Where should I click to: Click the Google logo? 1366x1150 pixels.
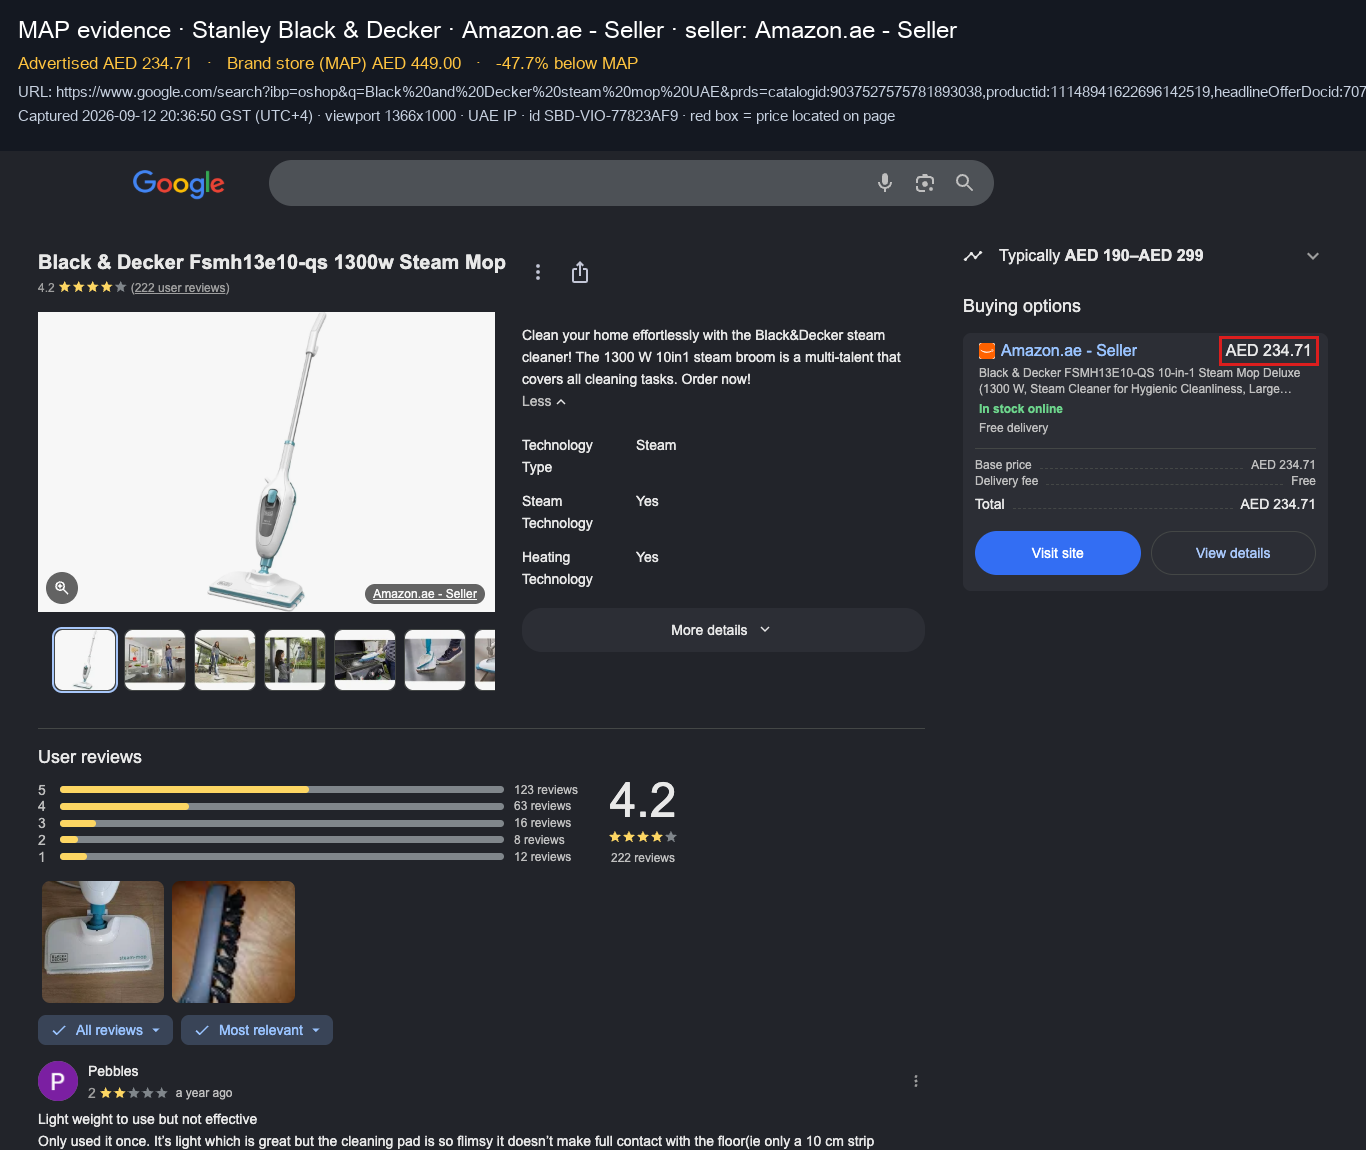[178, 184]
